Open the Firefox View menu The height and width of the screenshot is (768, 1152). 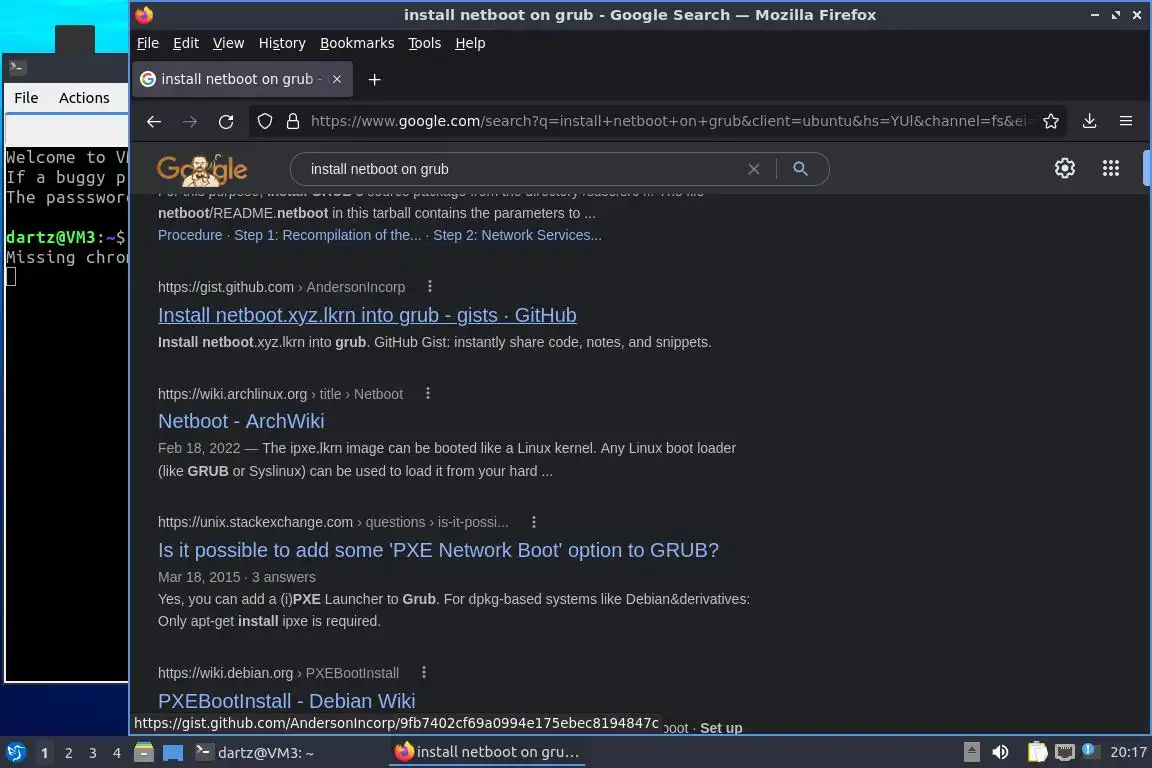tap(228, 43)
